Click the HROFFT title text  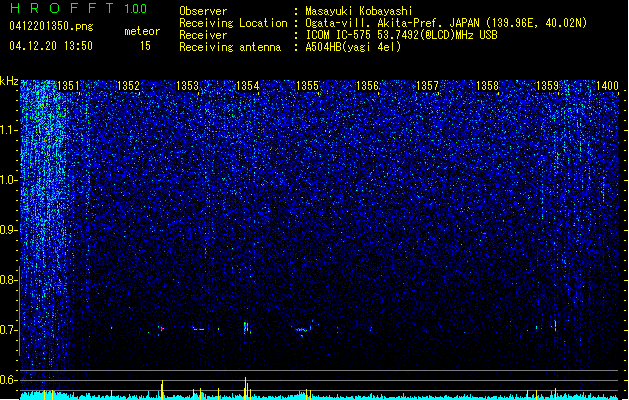click(x=62, y=8)
